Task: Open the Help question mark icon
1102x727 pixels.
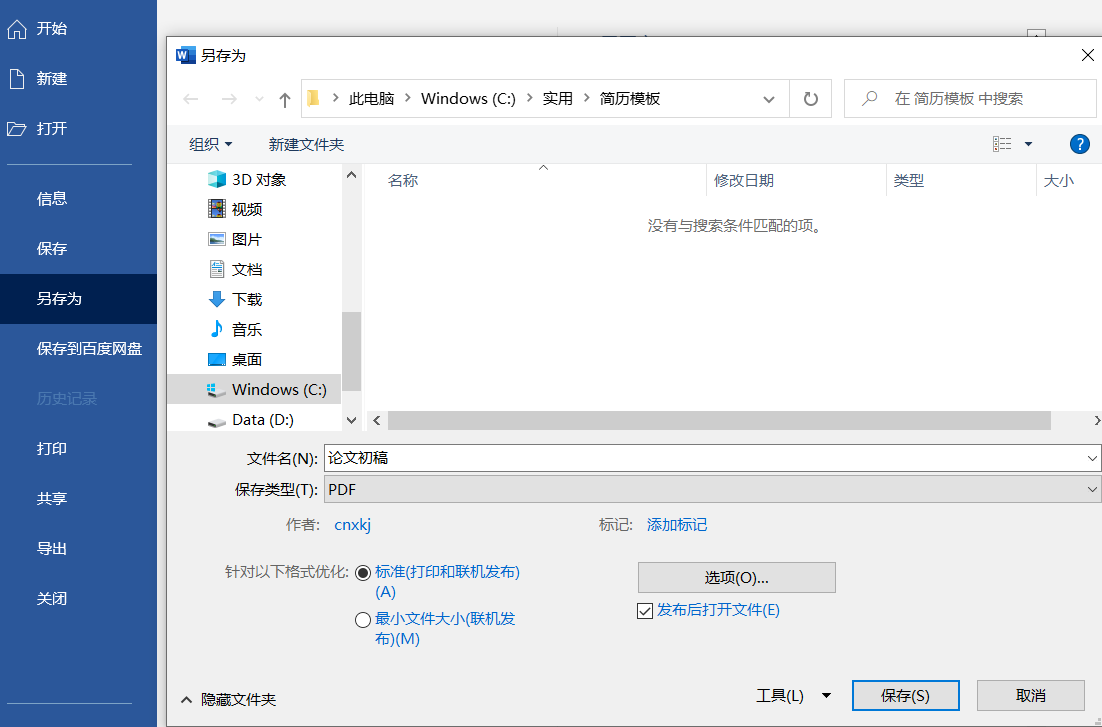Action: pyautogui.click(x=1079, y=143)
